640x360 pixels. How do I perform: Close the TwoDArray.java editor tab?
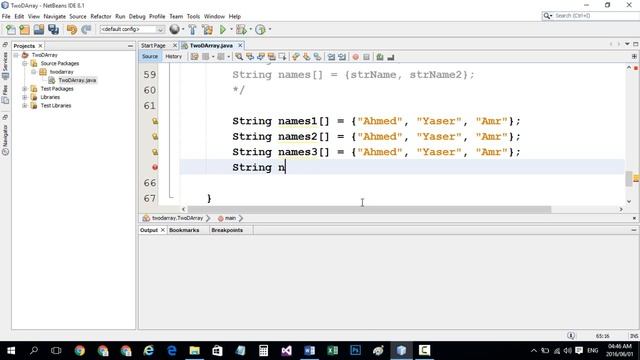pyautogui.click(x=240, y=45)
